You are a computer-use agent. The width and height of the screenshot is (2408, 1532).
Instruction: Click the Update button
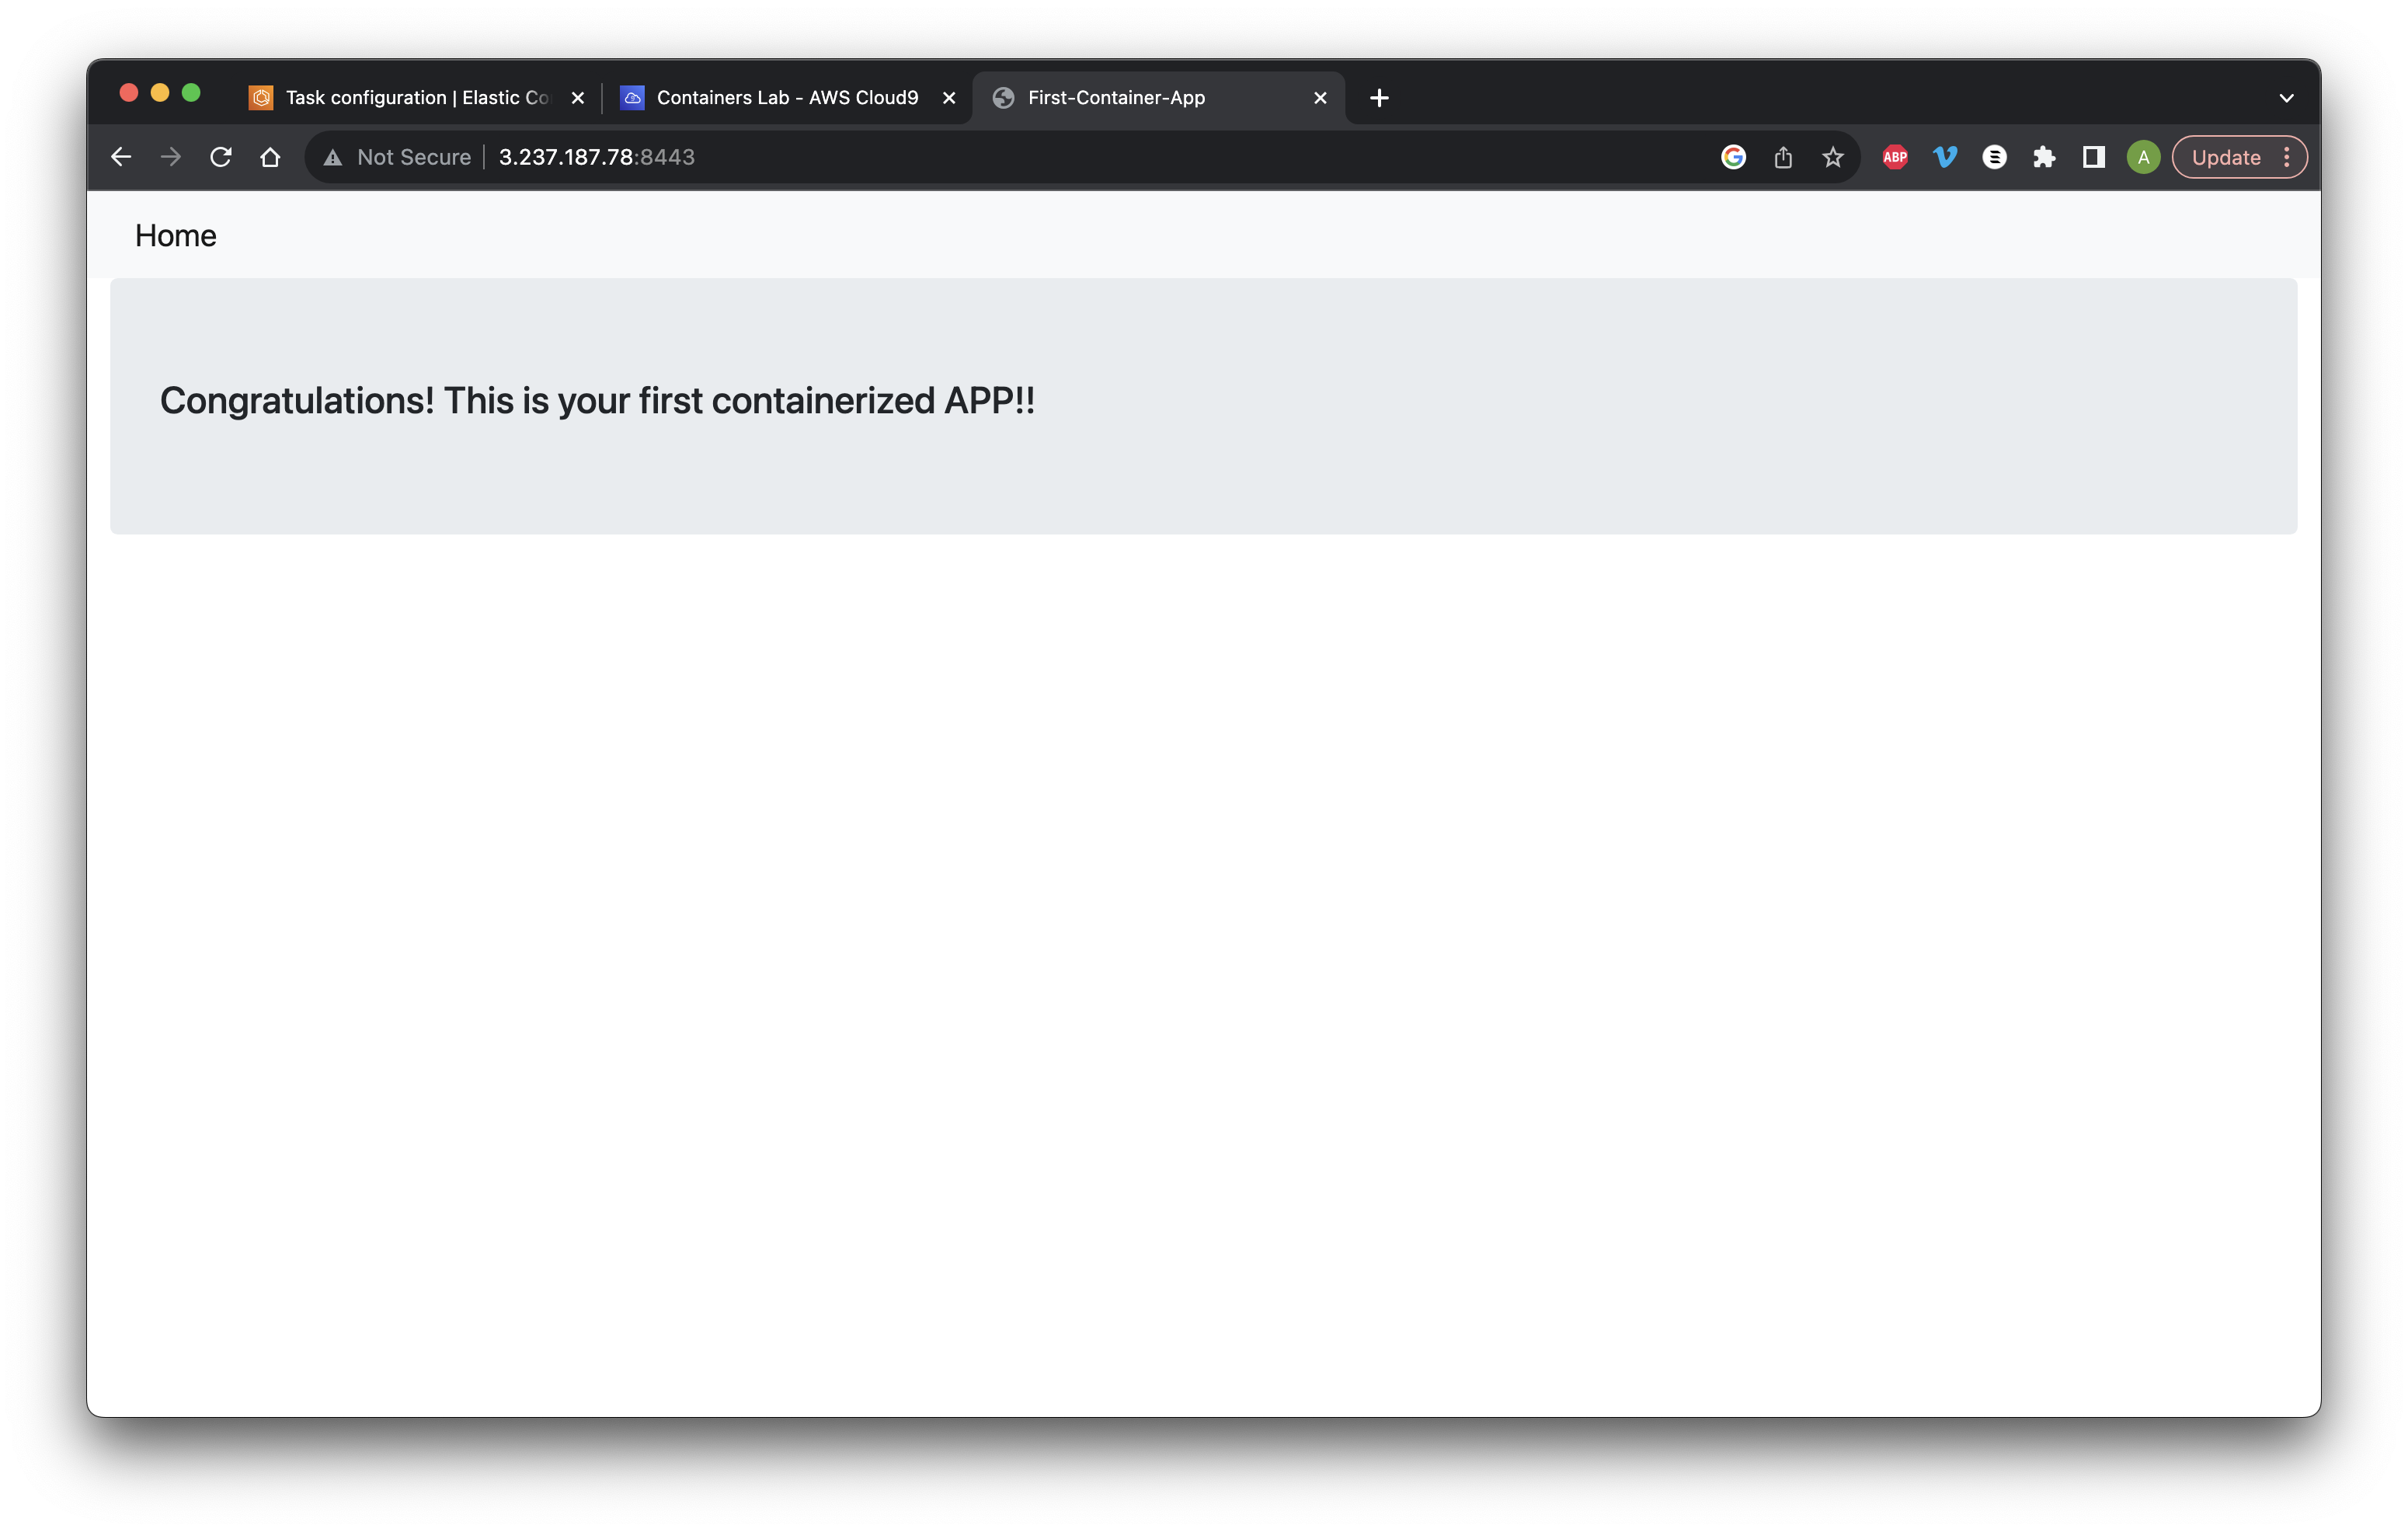tap(2226, 157)
